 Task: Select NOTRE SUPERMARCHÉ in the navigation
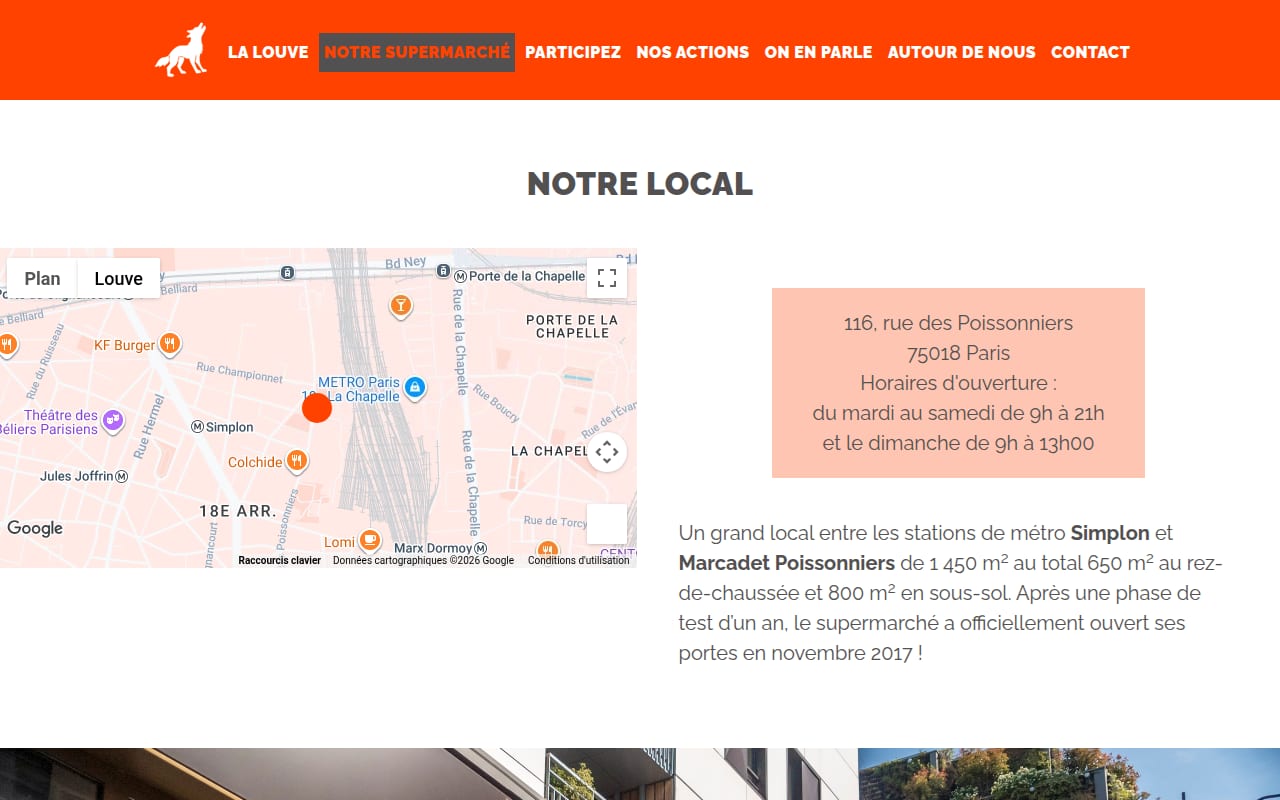417,52
